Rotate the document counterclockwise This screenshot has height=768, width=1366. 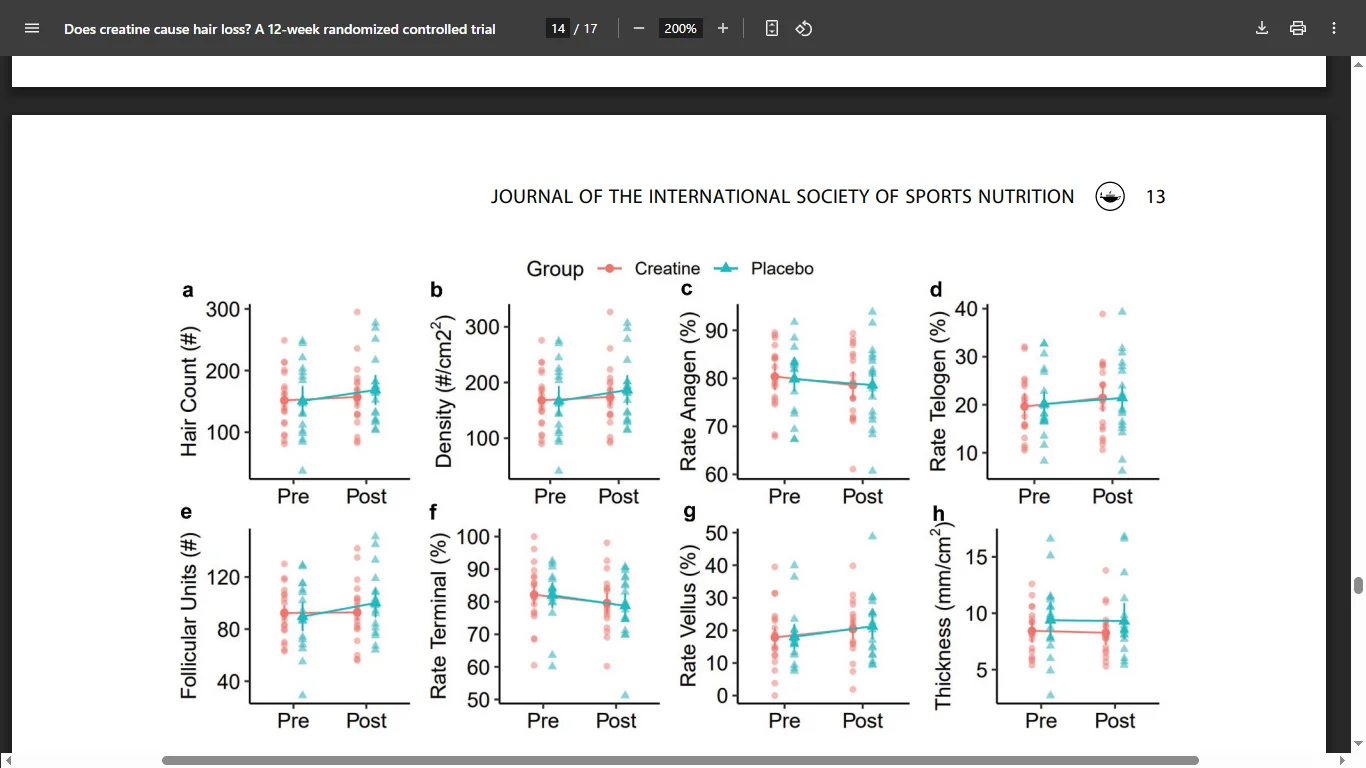point(803,28)
